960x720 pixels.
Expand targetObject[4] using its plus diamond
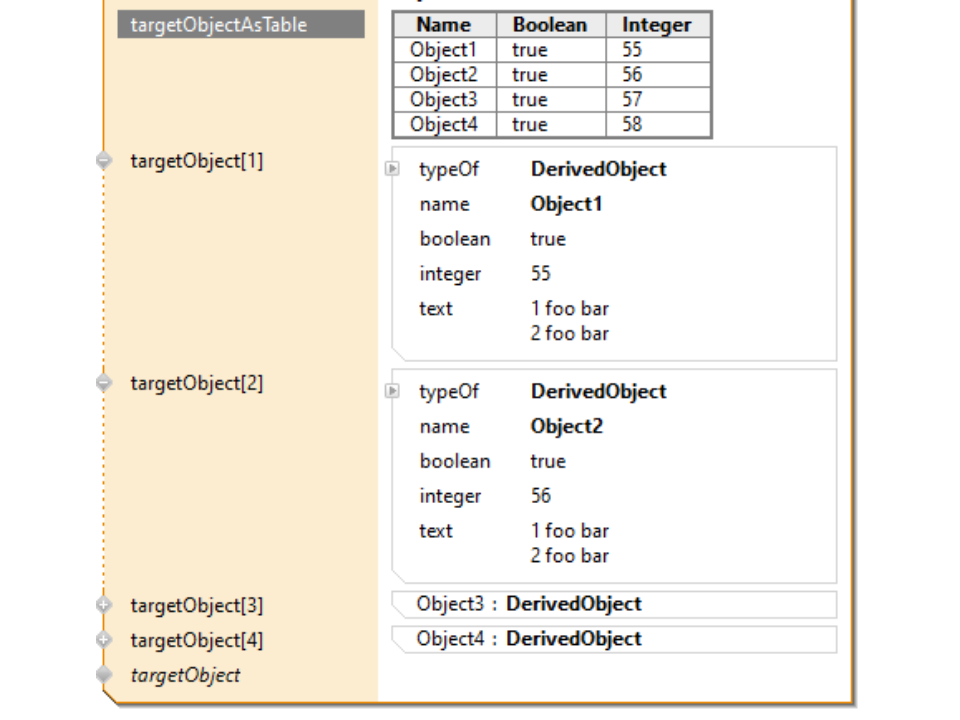(x=105, y=640)
